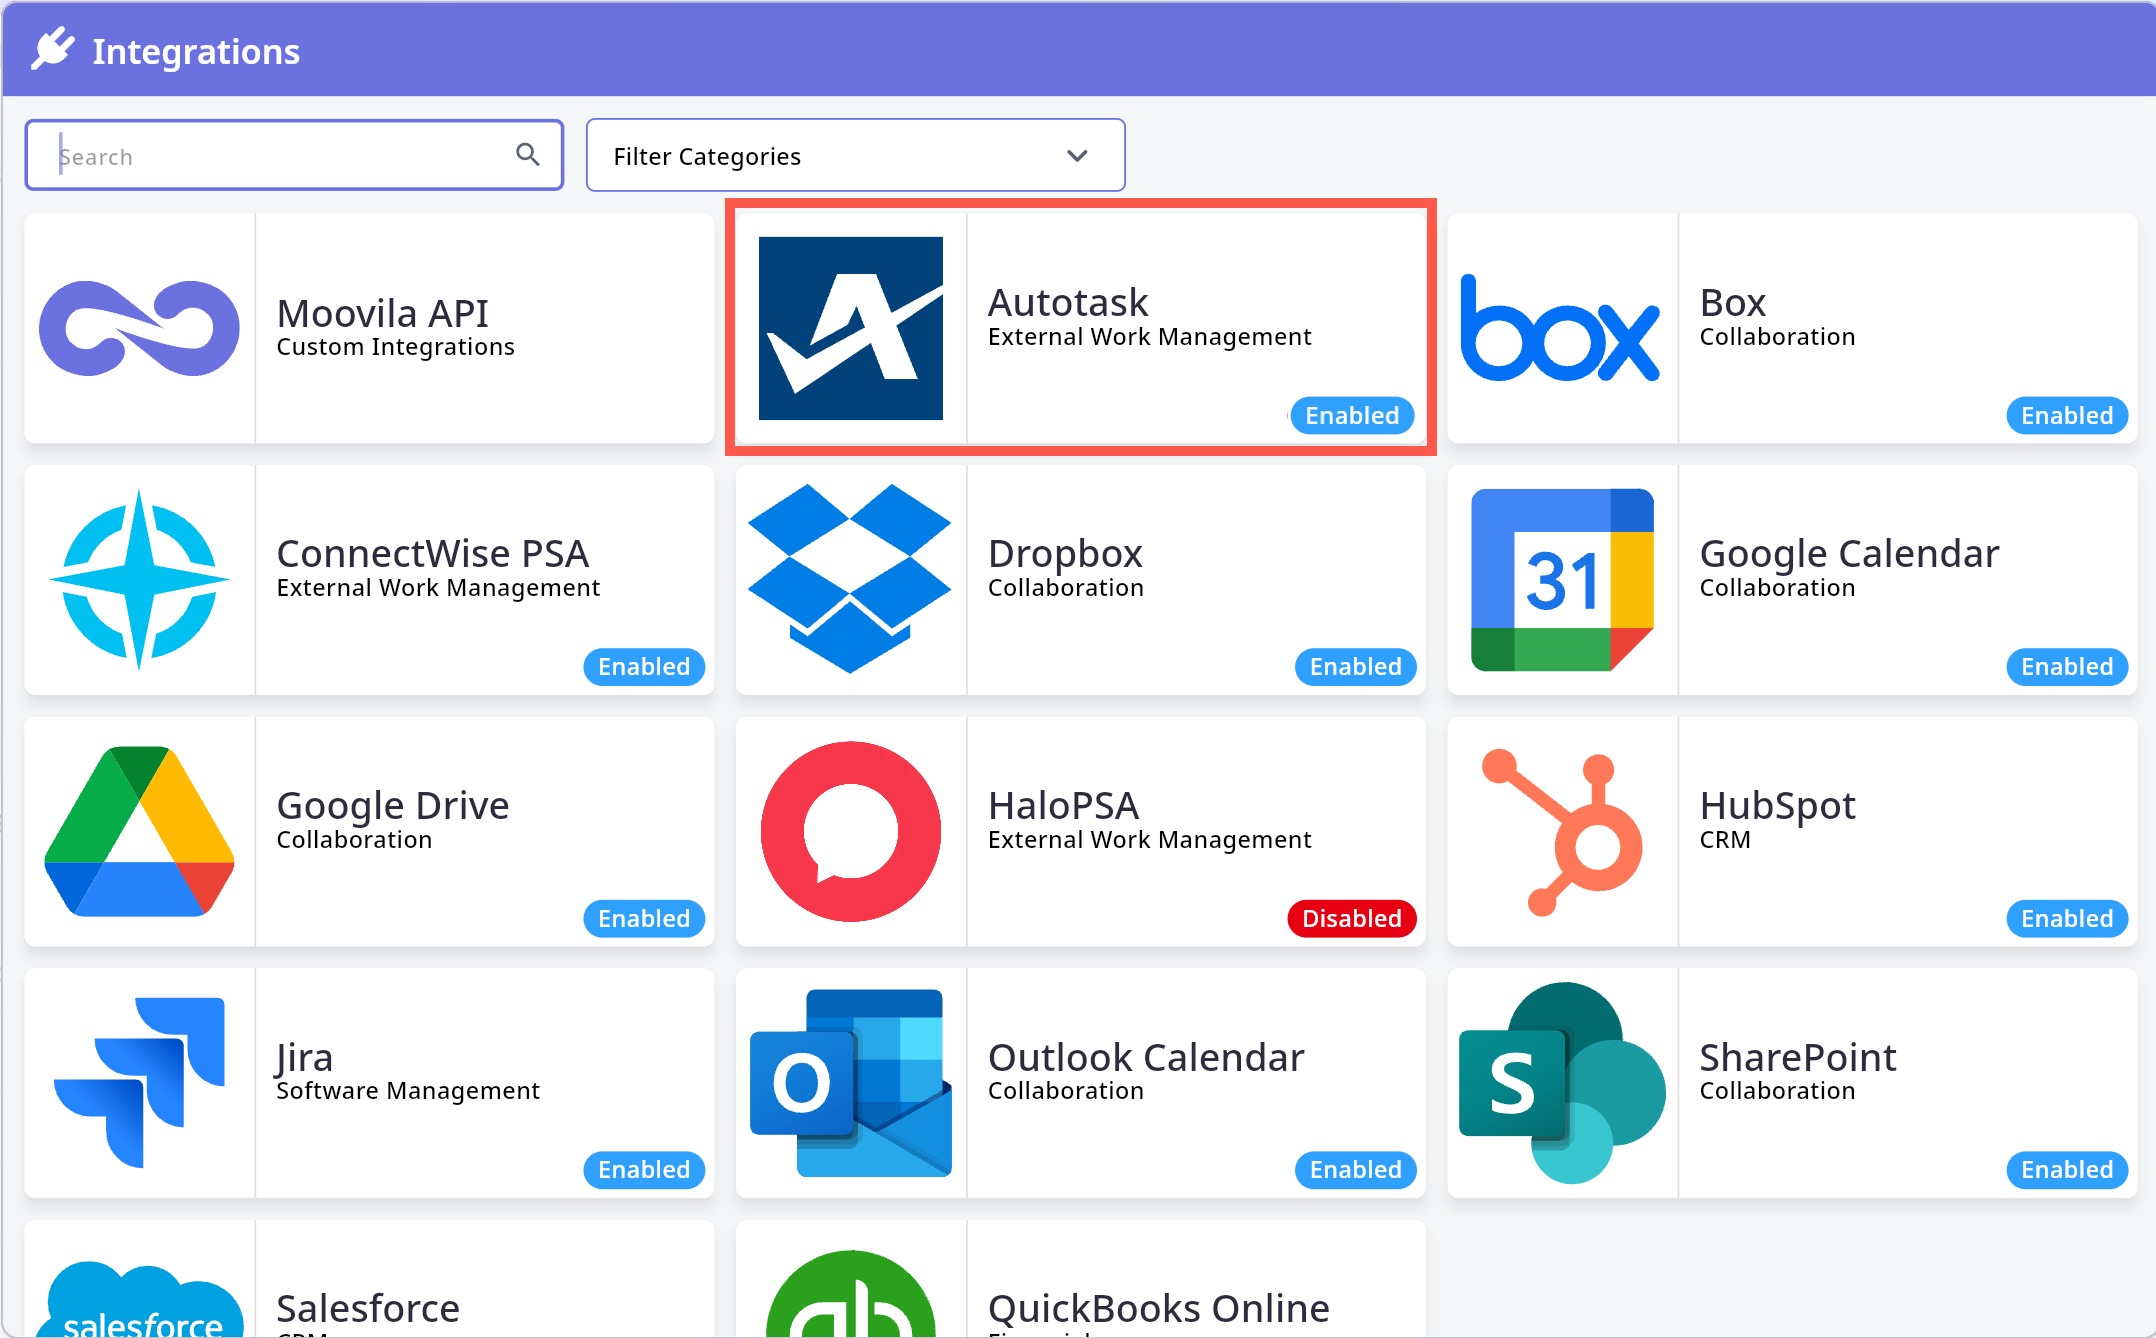The width and height of the screenshot is (2156, 1338).
Task: Click the Dropbox logo
Action: (x=850, y=579)
